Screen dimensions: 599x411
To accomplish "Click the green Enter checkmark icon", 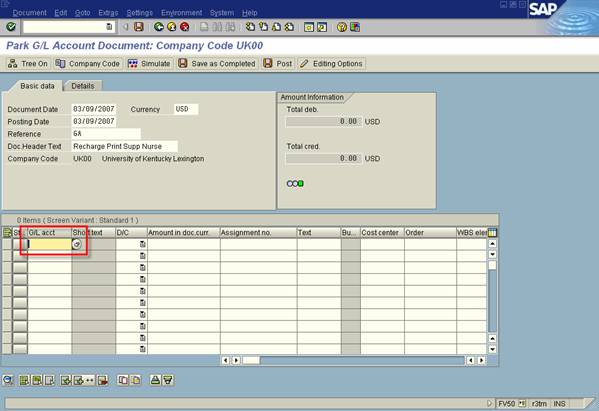I will [11, 27].
